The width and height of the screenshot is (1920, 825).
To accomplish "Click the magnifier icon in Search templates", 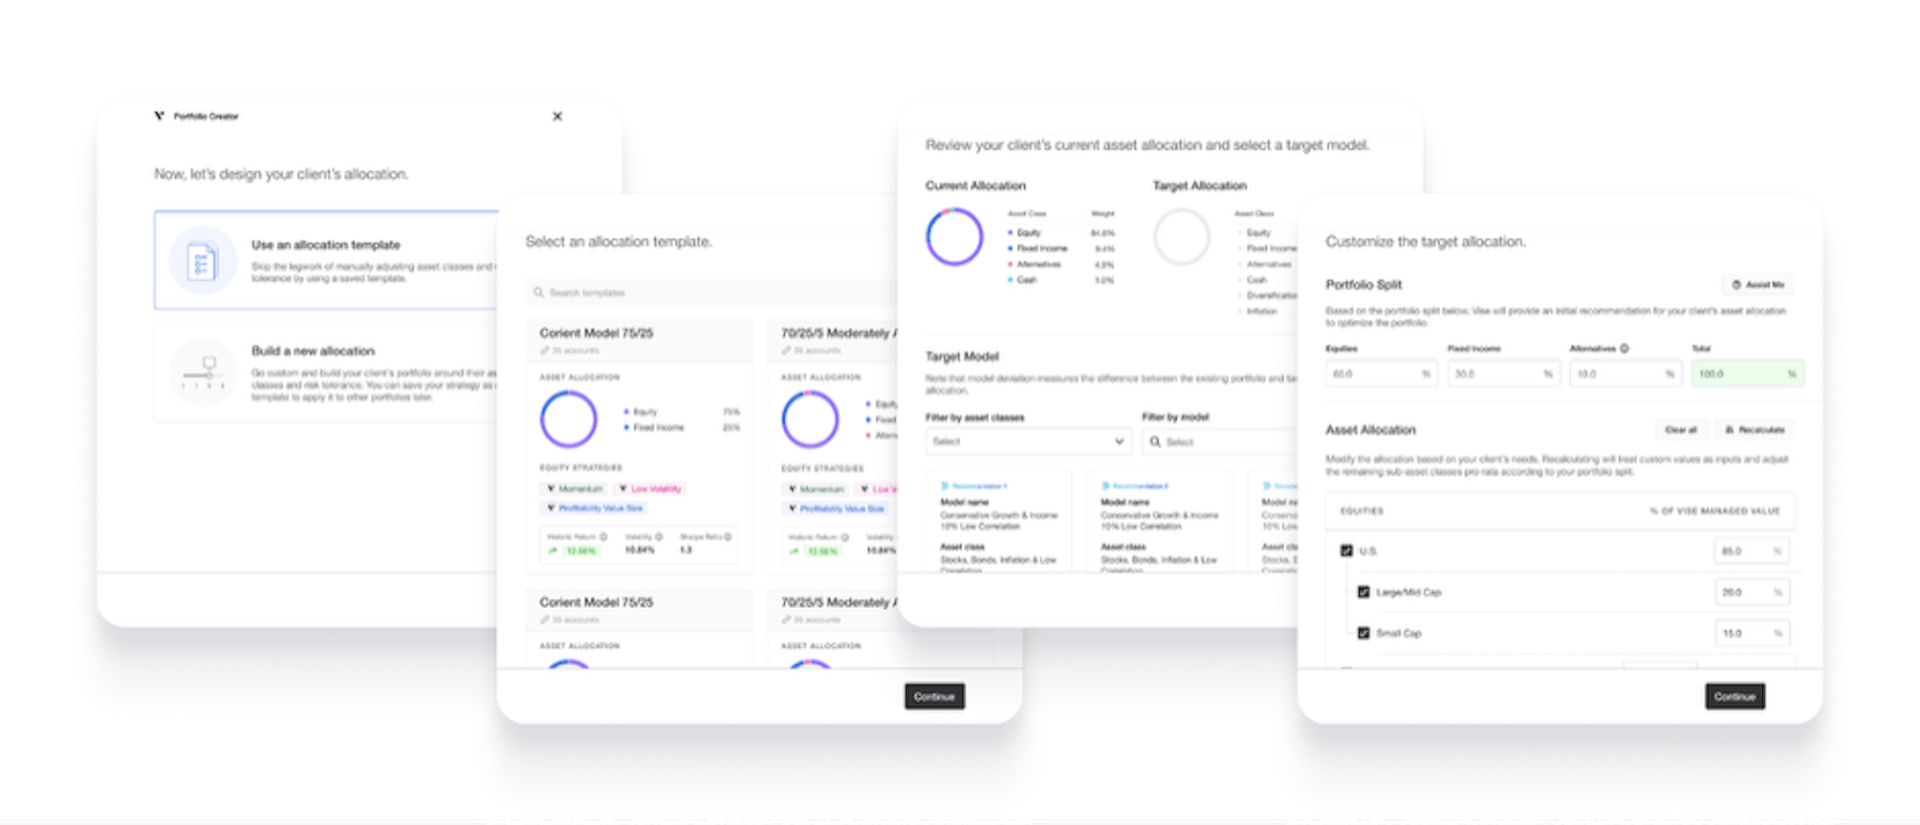I will [539, 293].
